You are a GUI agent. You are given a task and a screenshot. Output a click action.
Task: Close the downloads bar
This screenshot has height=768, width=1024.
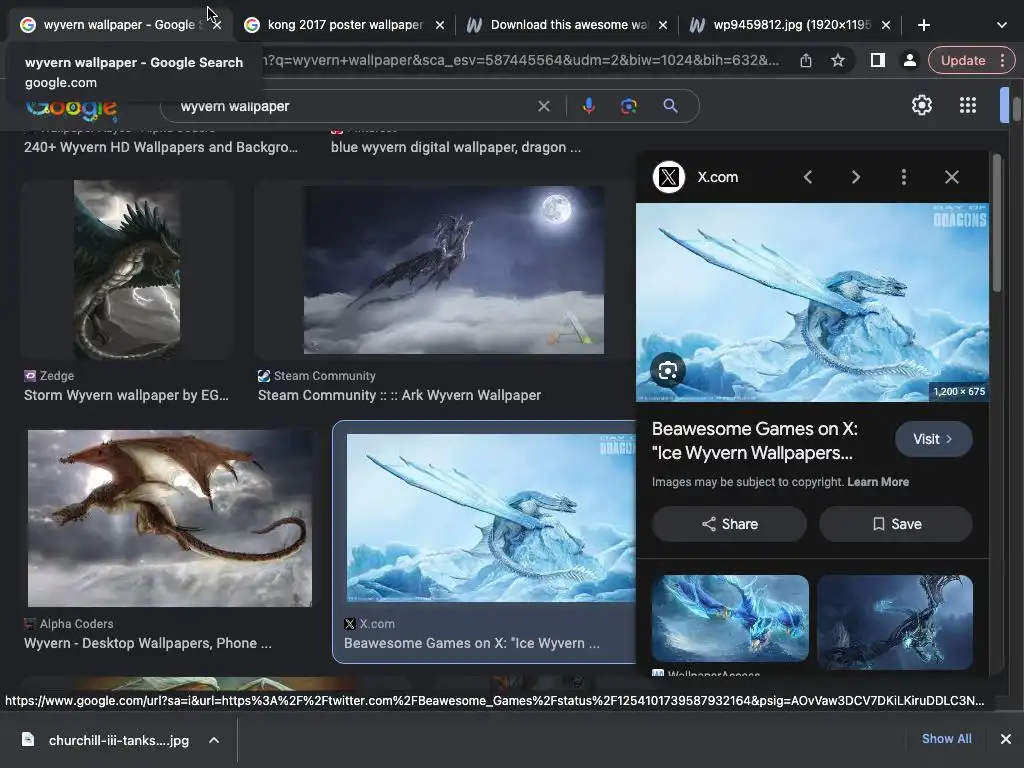1006,739
